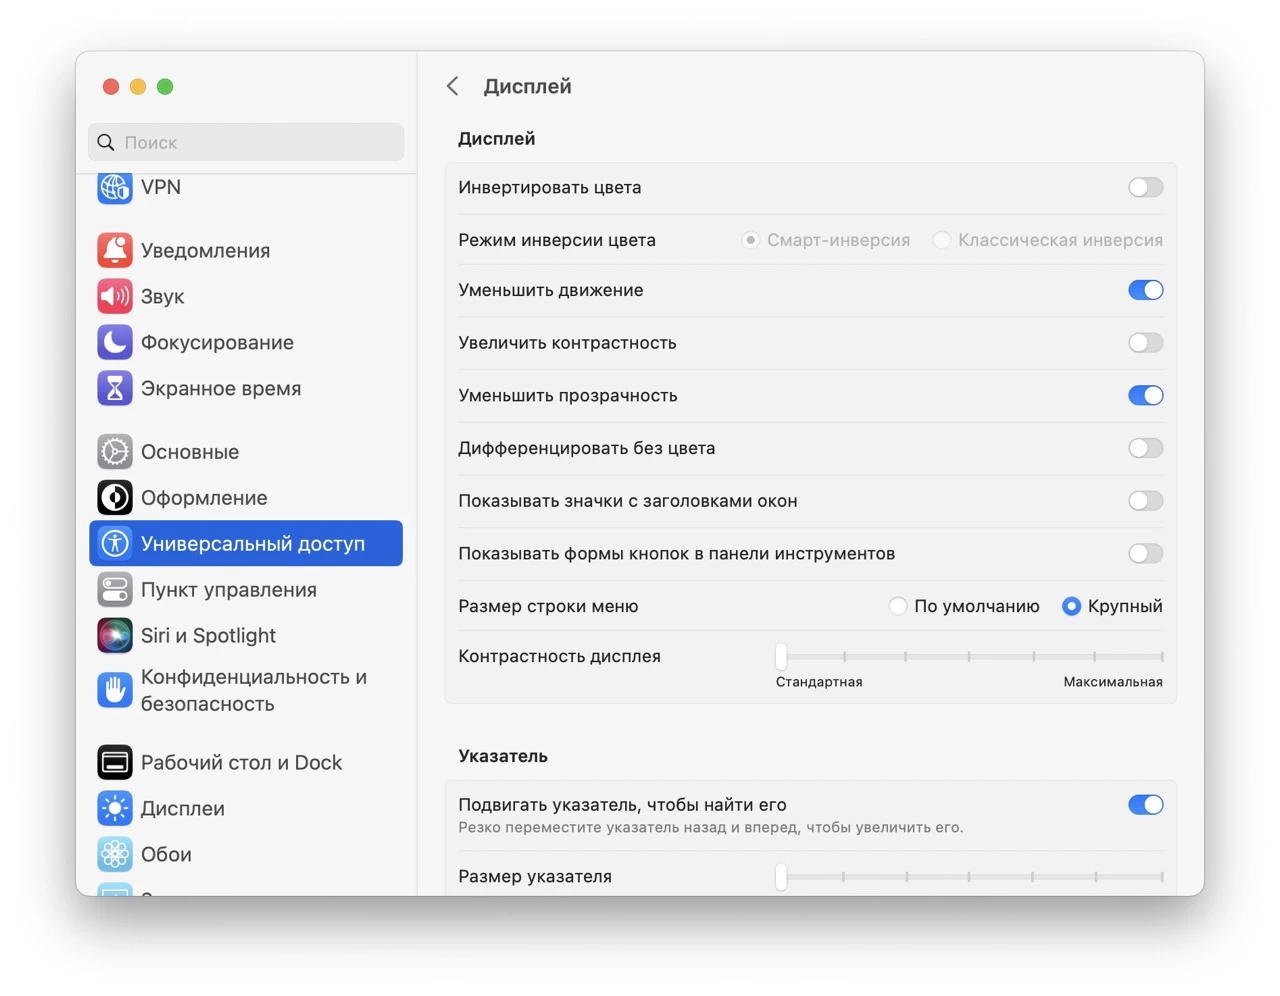Enable Увеличить контрастность switch

1145,342
